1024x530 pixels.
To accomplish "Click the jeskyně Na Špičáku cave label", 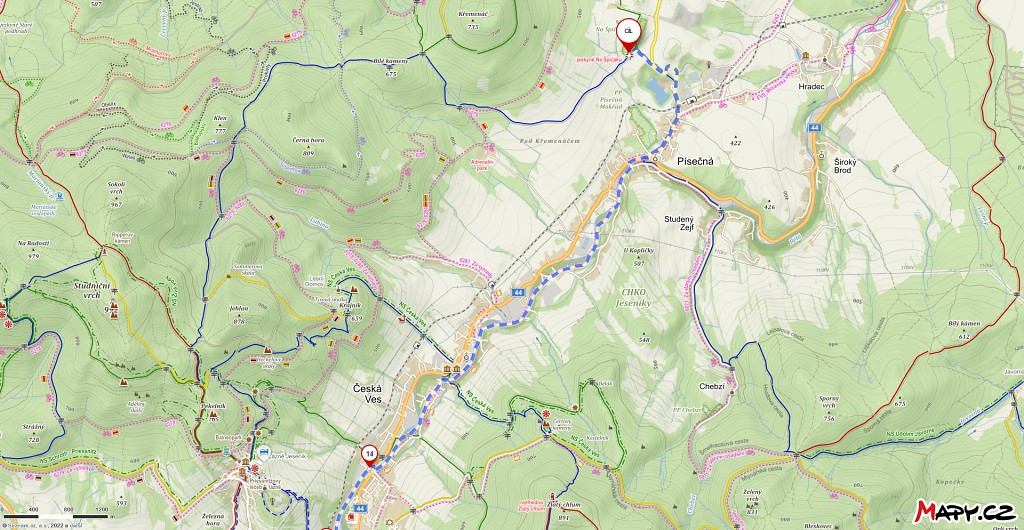I will click(599, 59).
